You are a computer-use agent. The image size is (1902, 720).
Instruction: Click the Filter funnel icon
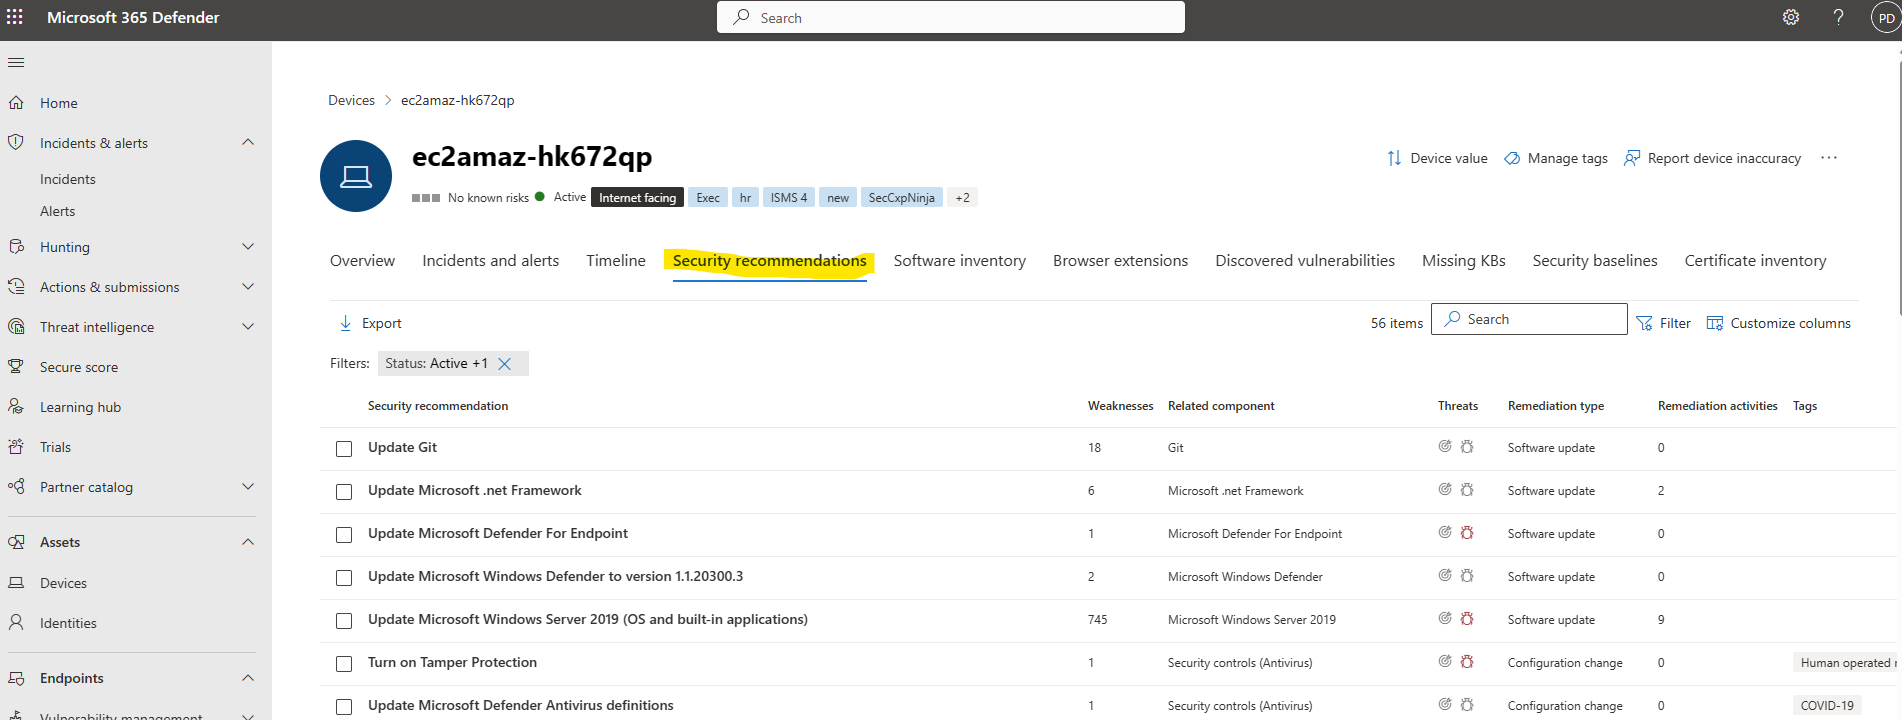1644,323
